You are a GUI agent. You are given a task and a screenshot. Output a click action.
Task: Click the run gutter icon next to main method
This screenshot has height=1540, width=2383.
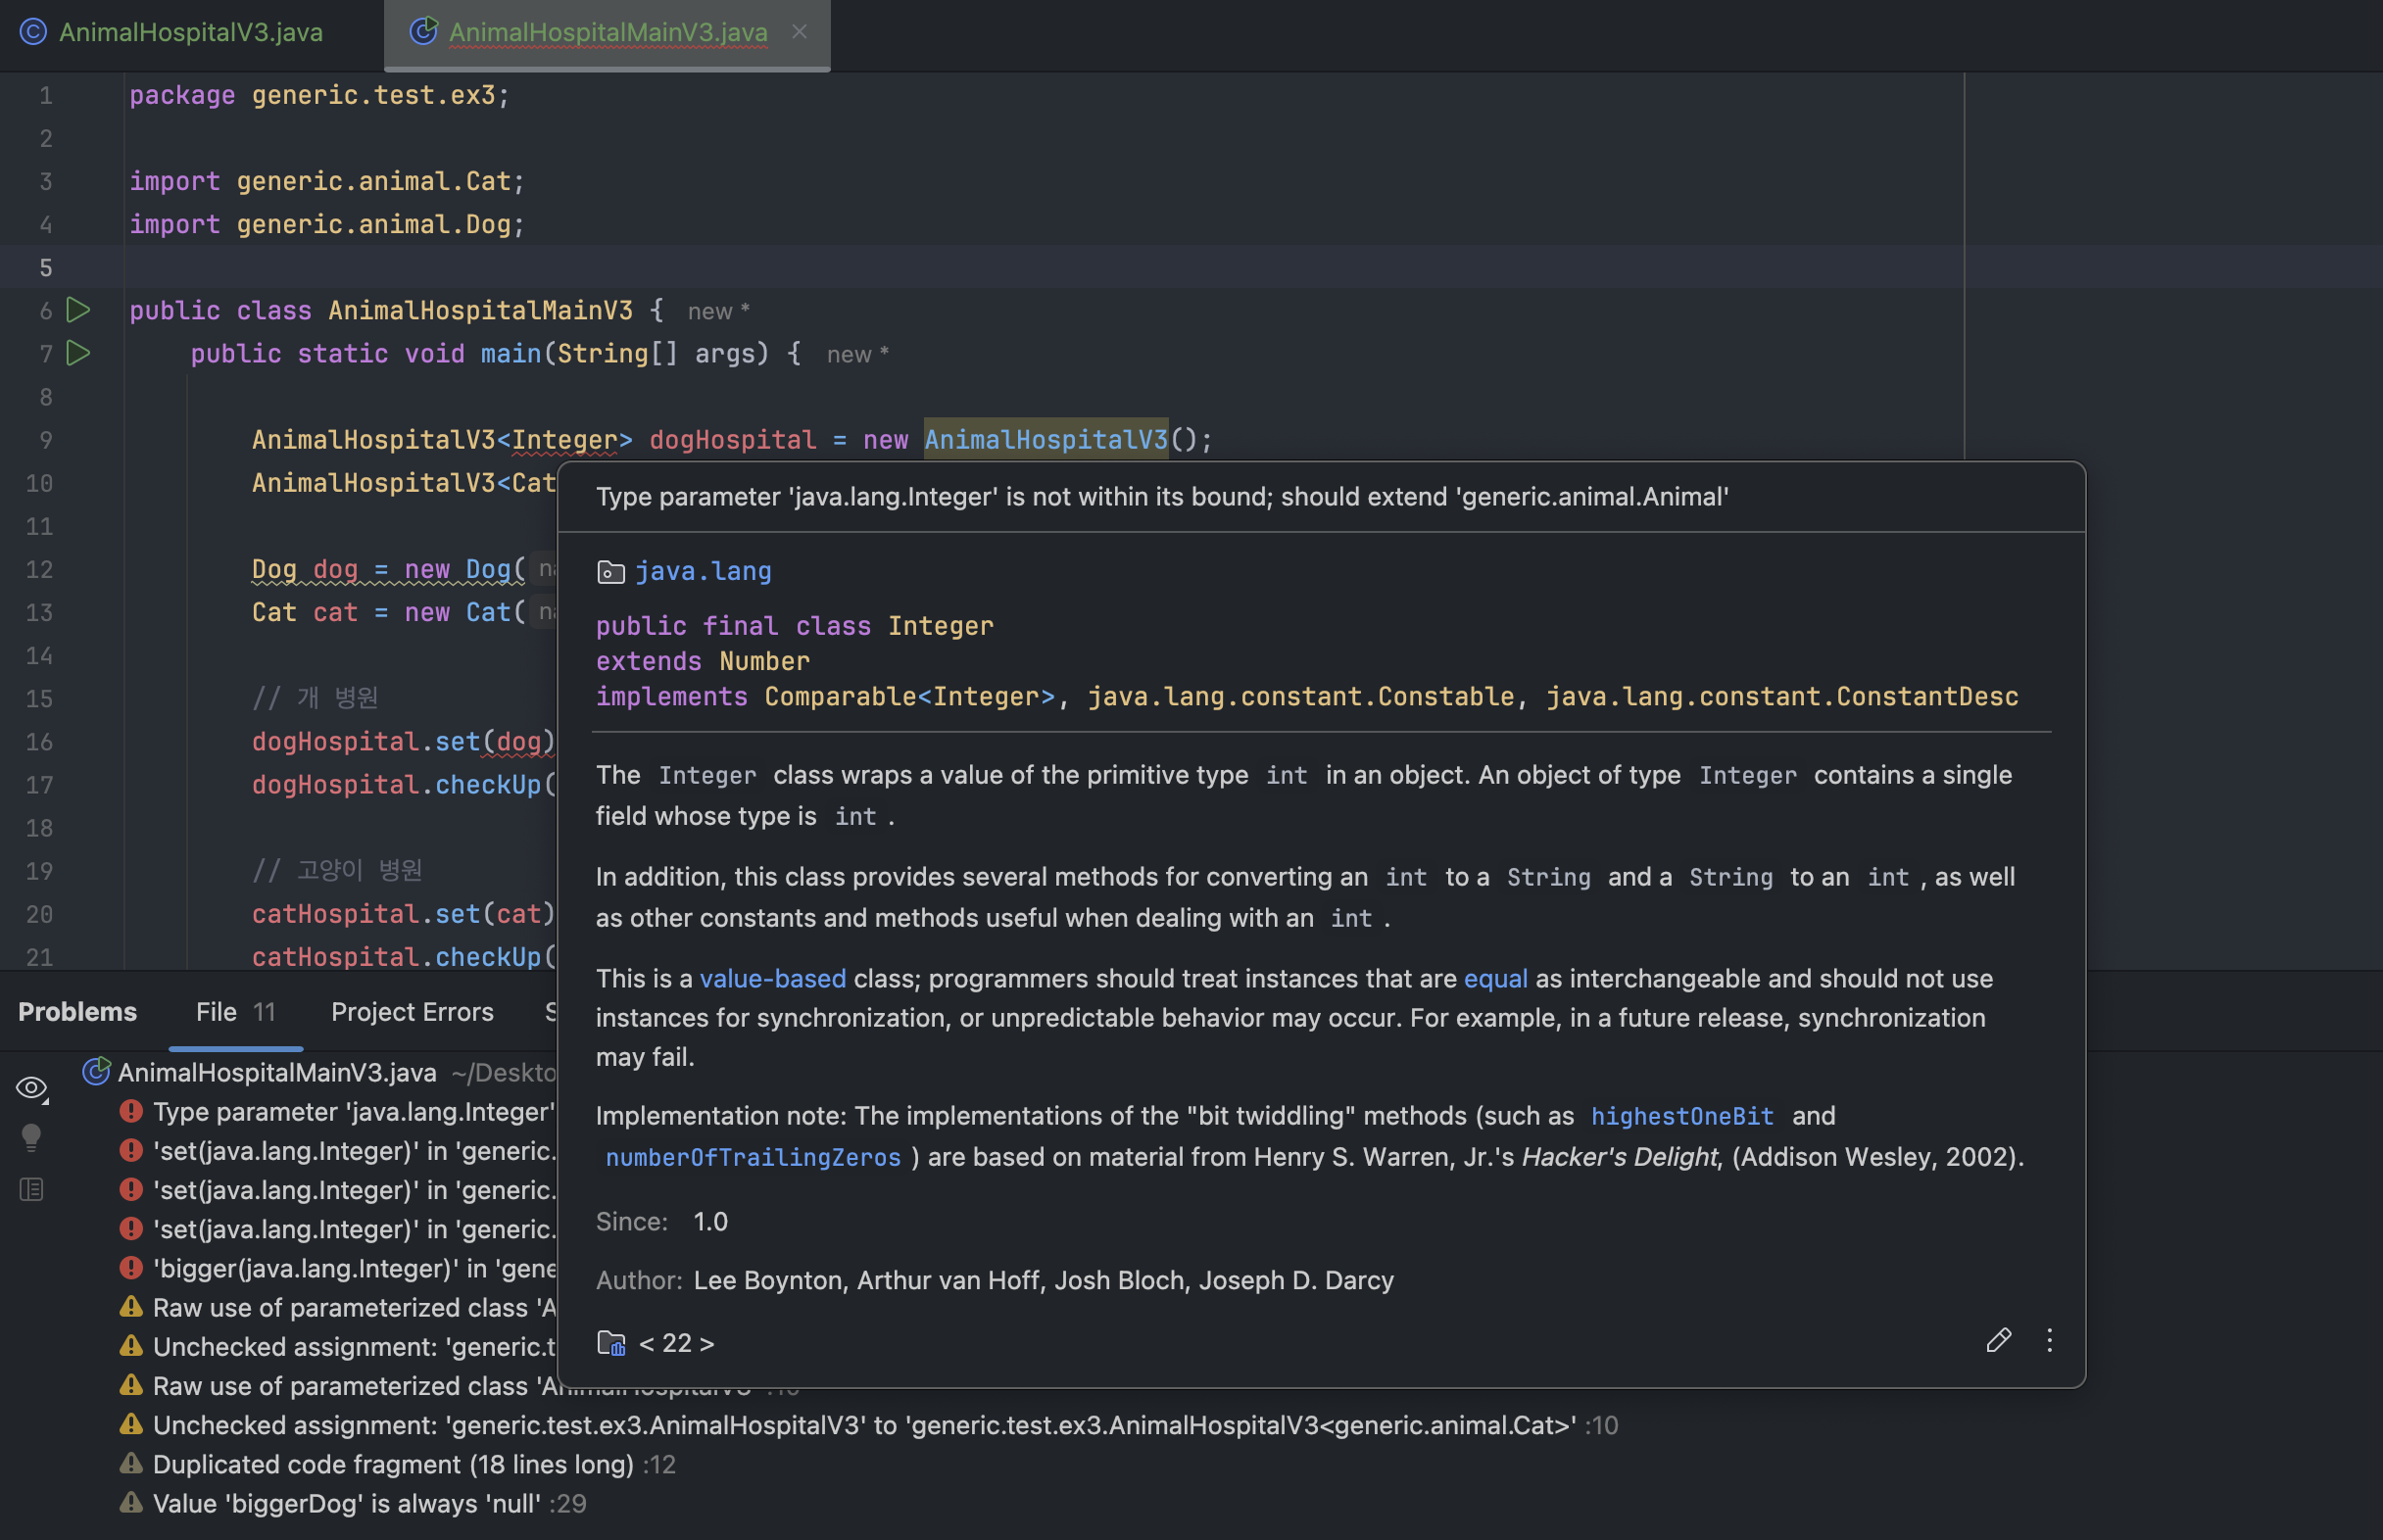click(78, 353)
